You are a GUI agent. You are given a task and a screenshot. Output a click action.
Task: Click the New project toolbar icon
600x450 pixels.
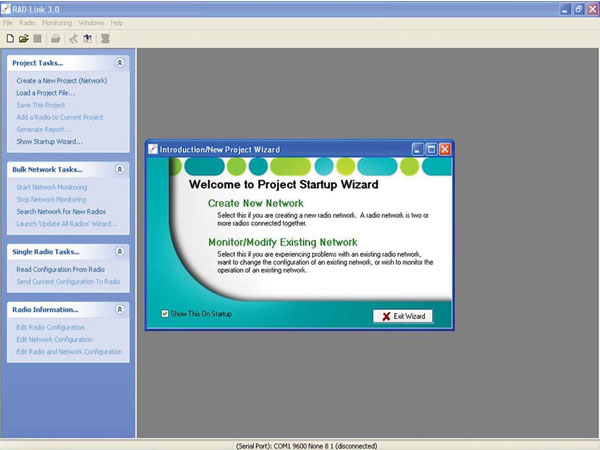point(10,39)
